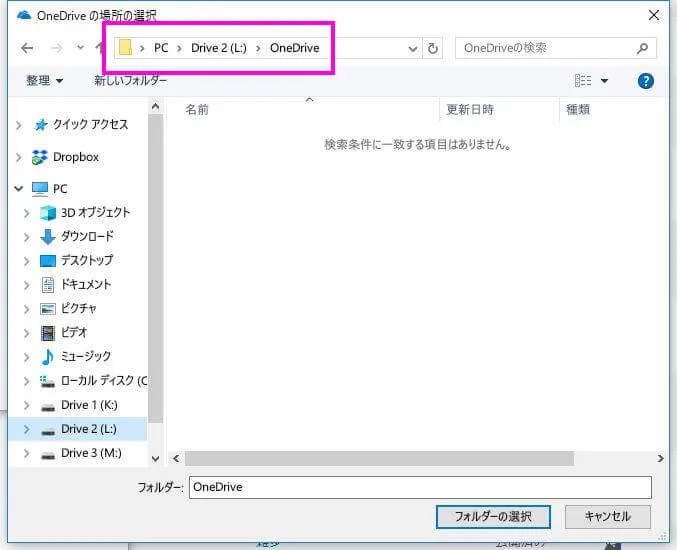Open the view options dropdown arrow
The image size is (677, 550).
pyautogui.click(x=604, y=81)
